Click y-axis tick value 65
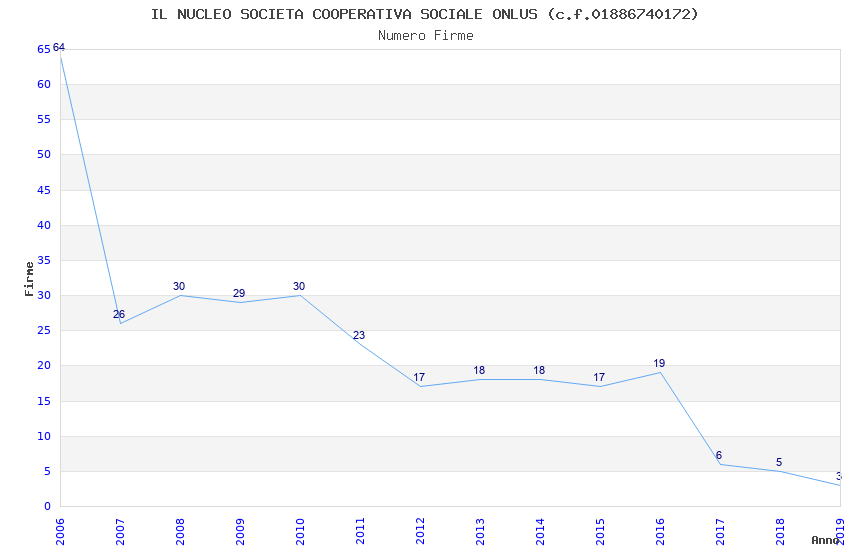Image resolution: width=850 pixels, height=550 pixels. pos(44,49)
